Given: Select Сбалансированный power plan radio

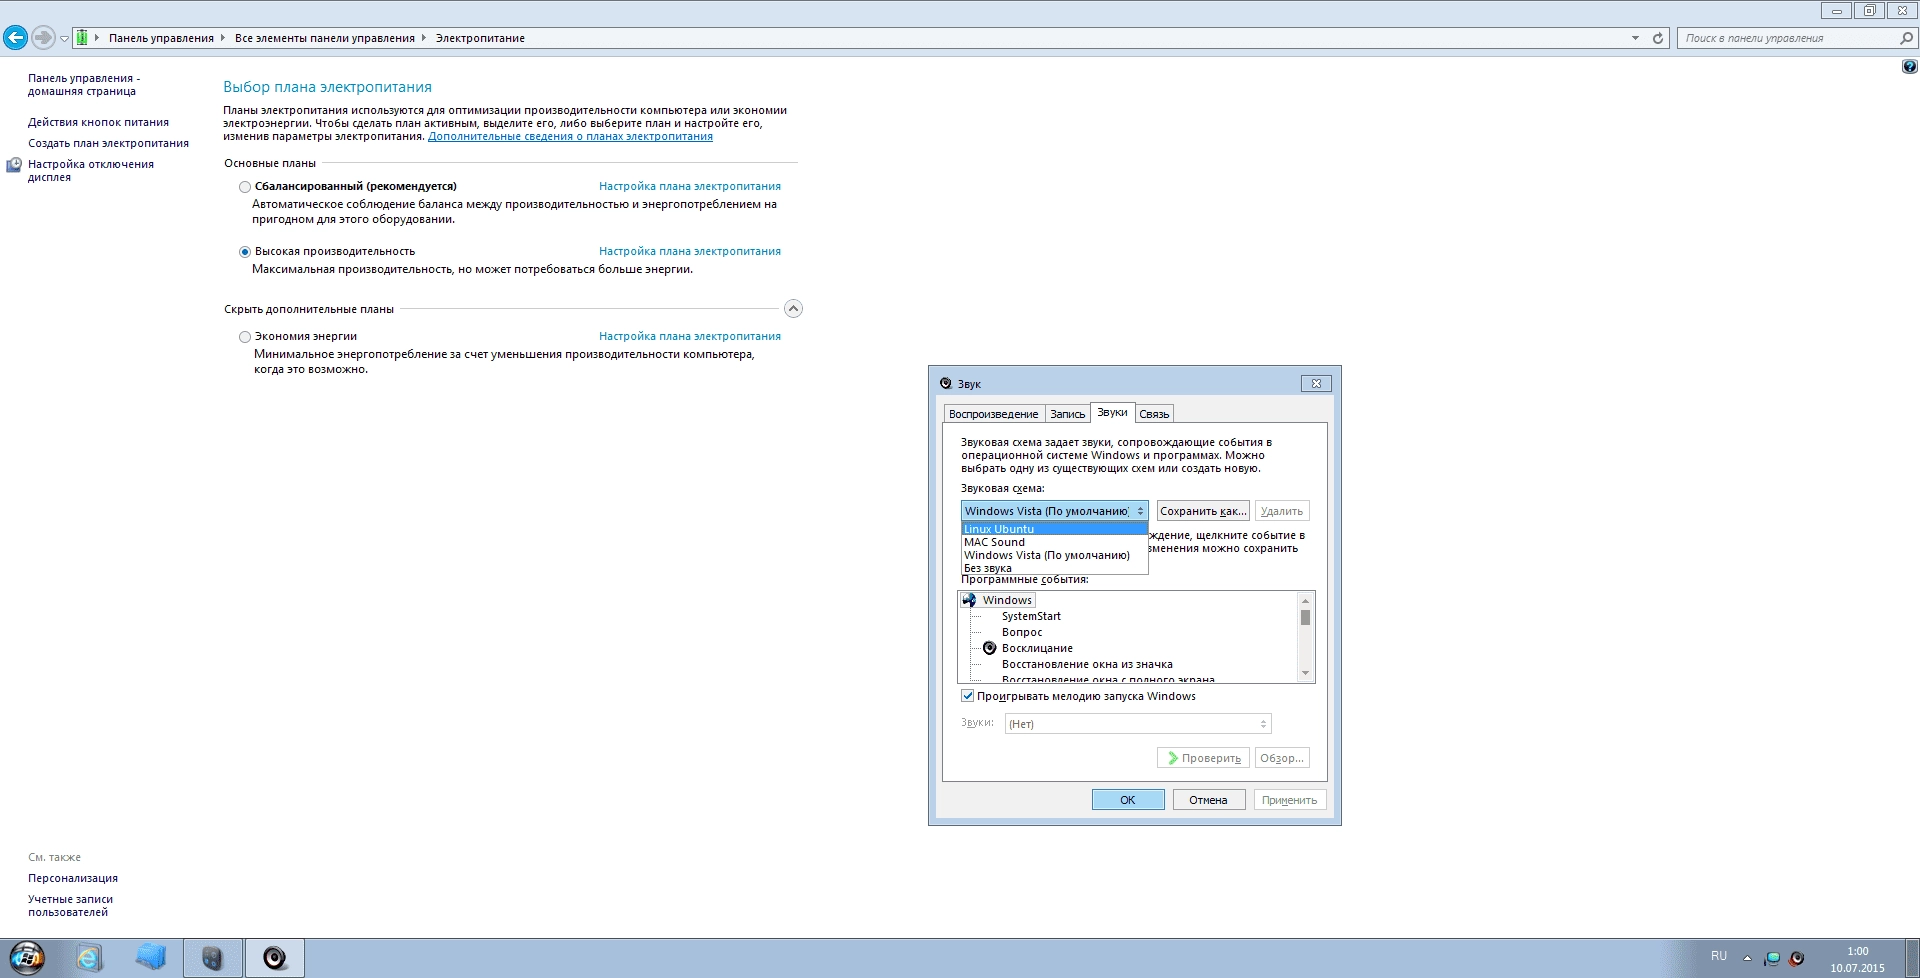Looking at the screenshot, I should 245,187.
